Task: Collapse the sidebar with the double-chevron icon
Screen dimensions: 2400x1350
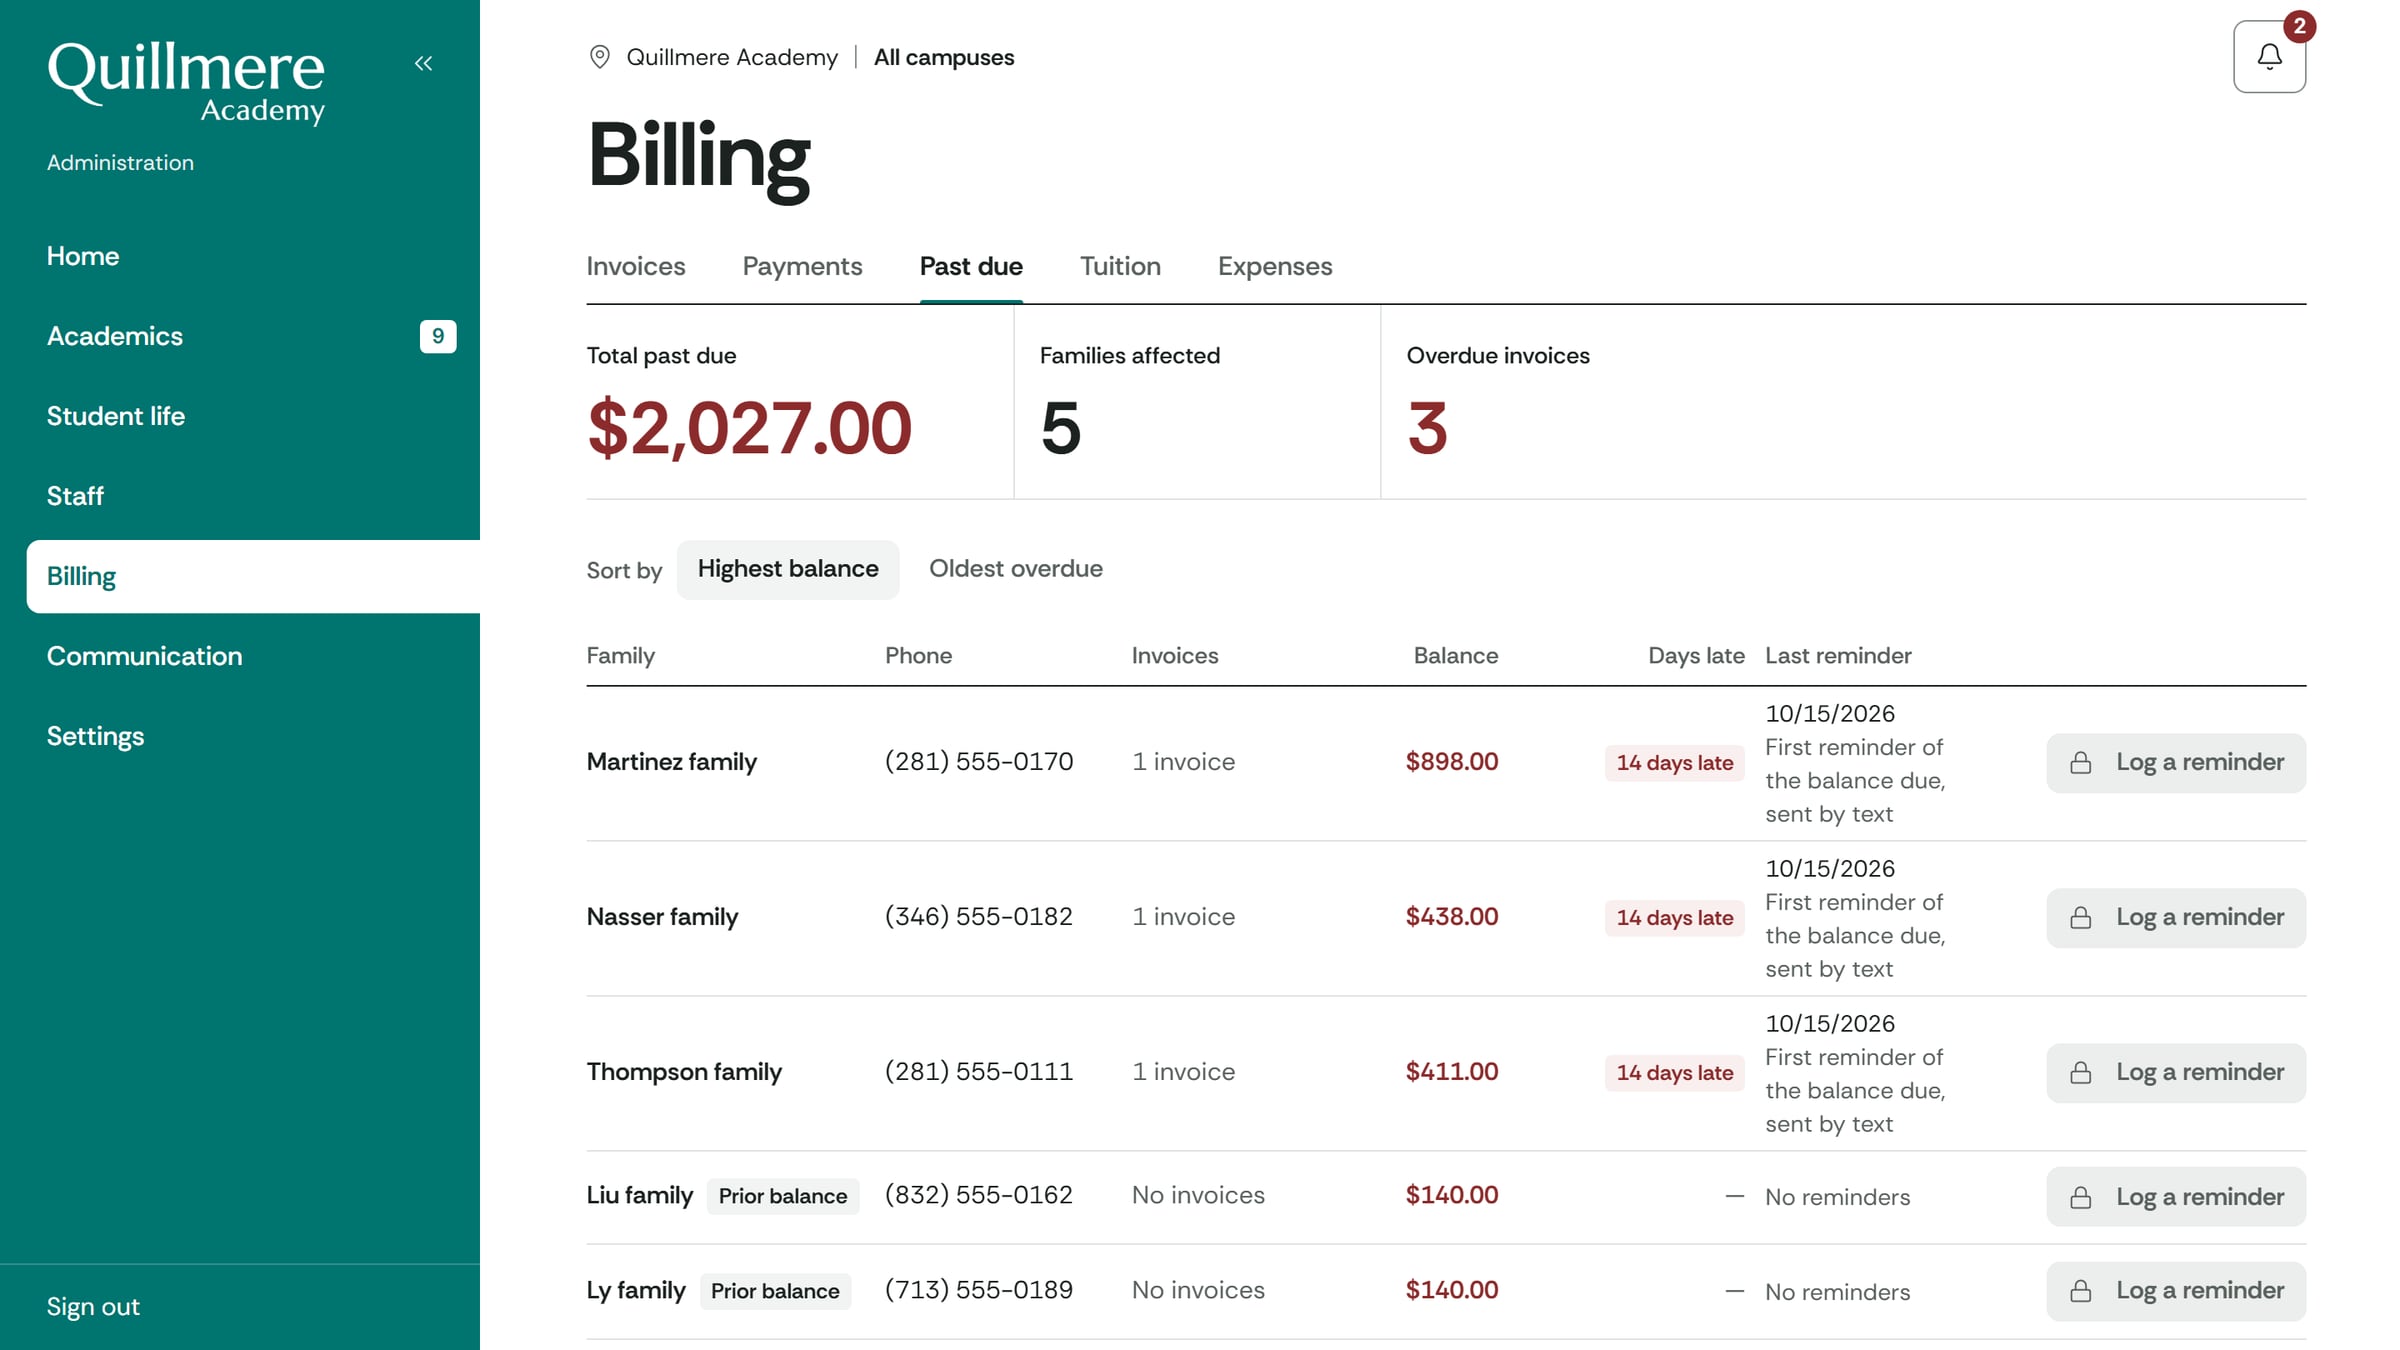Action: coord(423,63)
